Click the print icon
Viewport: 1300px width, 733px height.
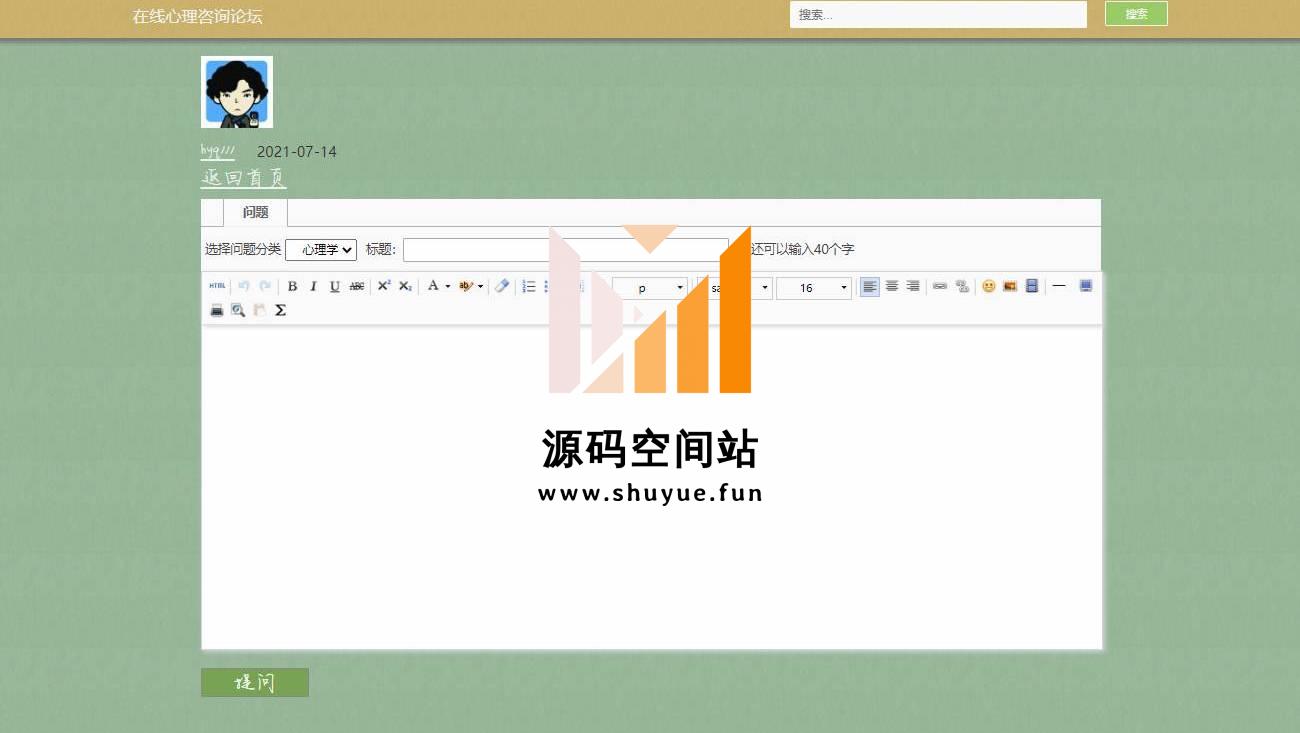click(217, 310)
